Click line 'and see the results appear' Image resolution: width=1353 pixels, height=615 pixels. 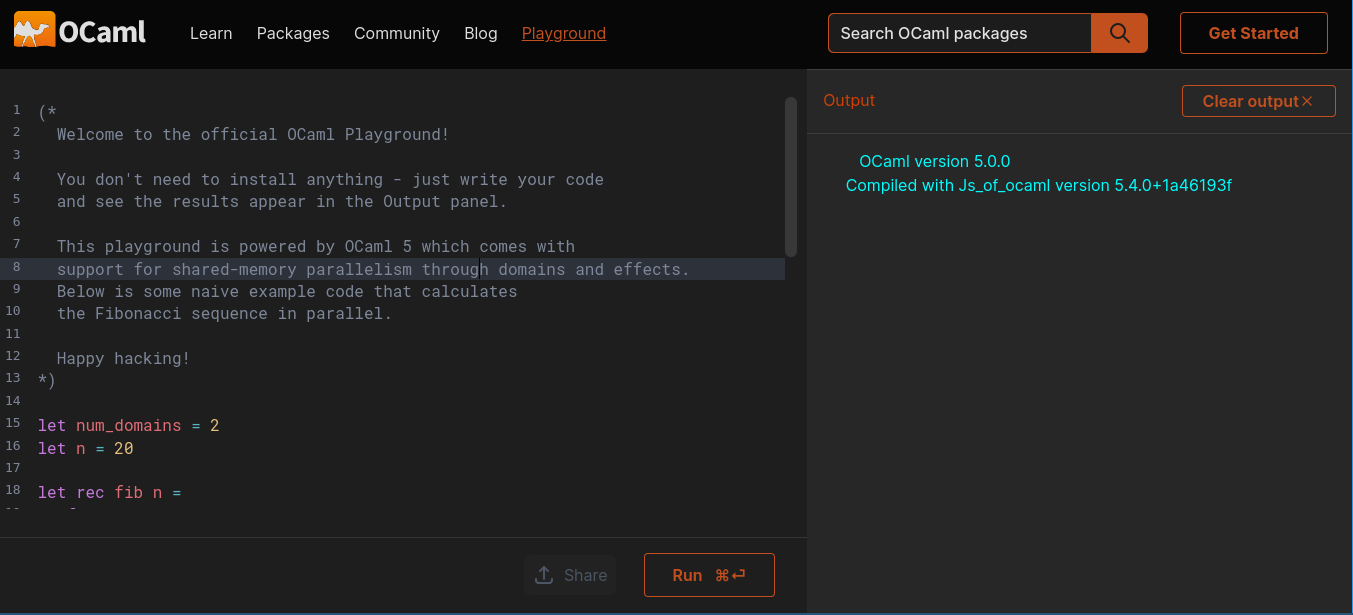coord(282,201)
